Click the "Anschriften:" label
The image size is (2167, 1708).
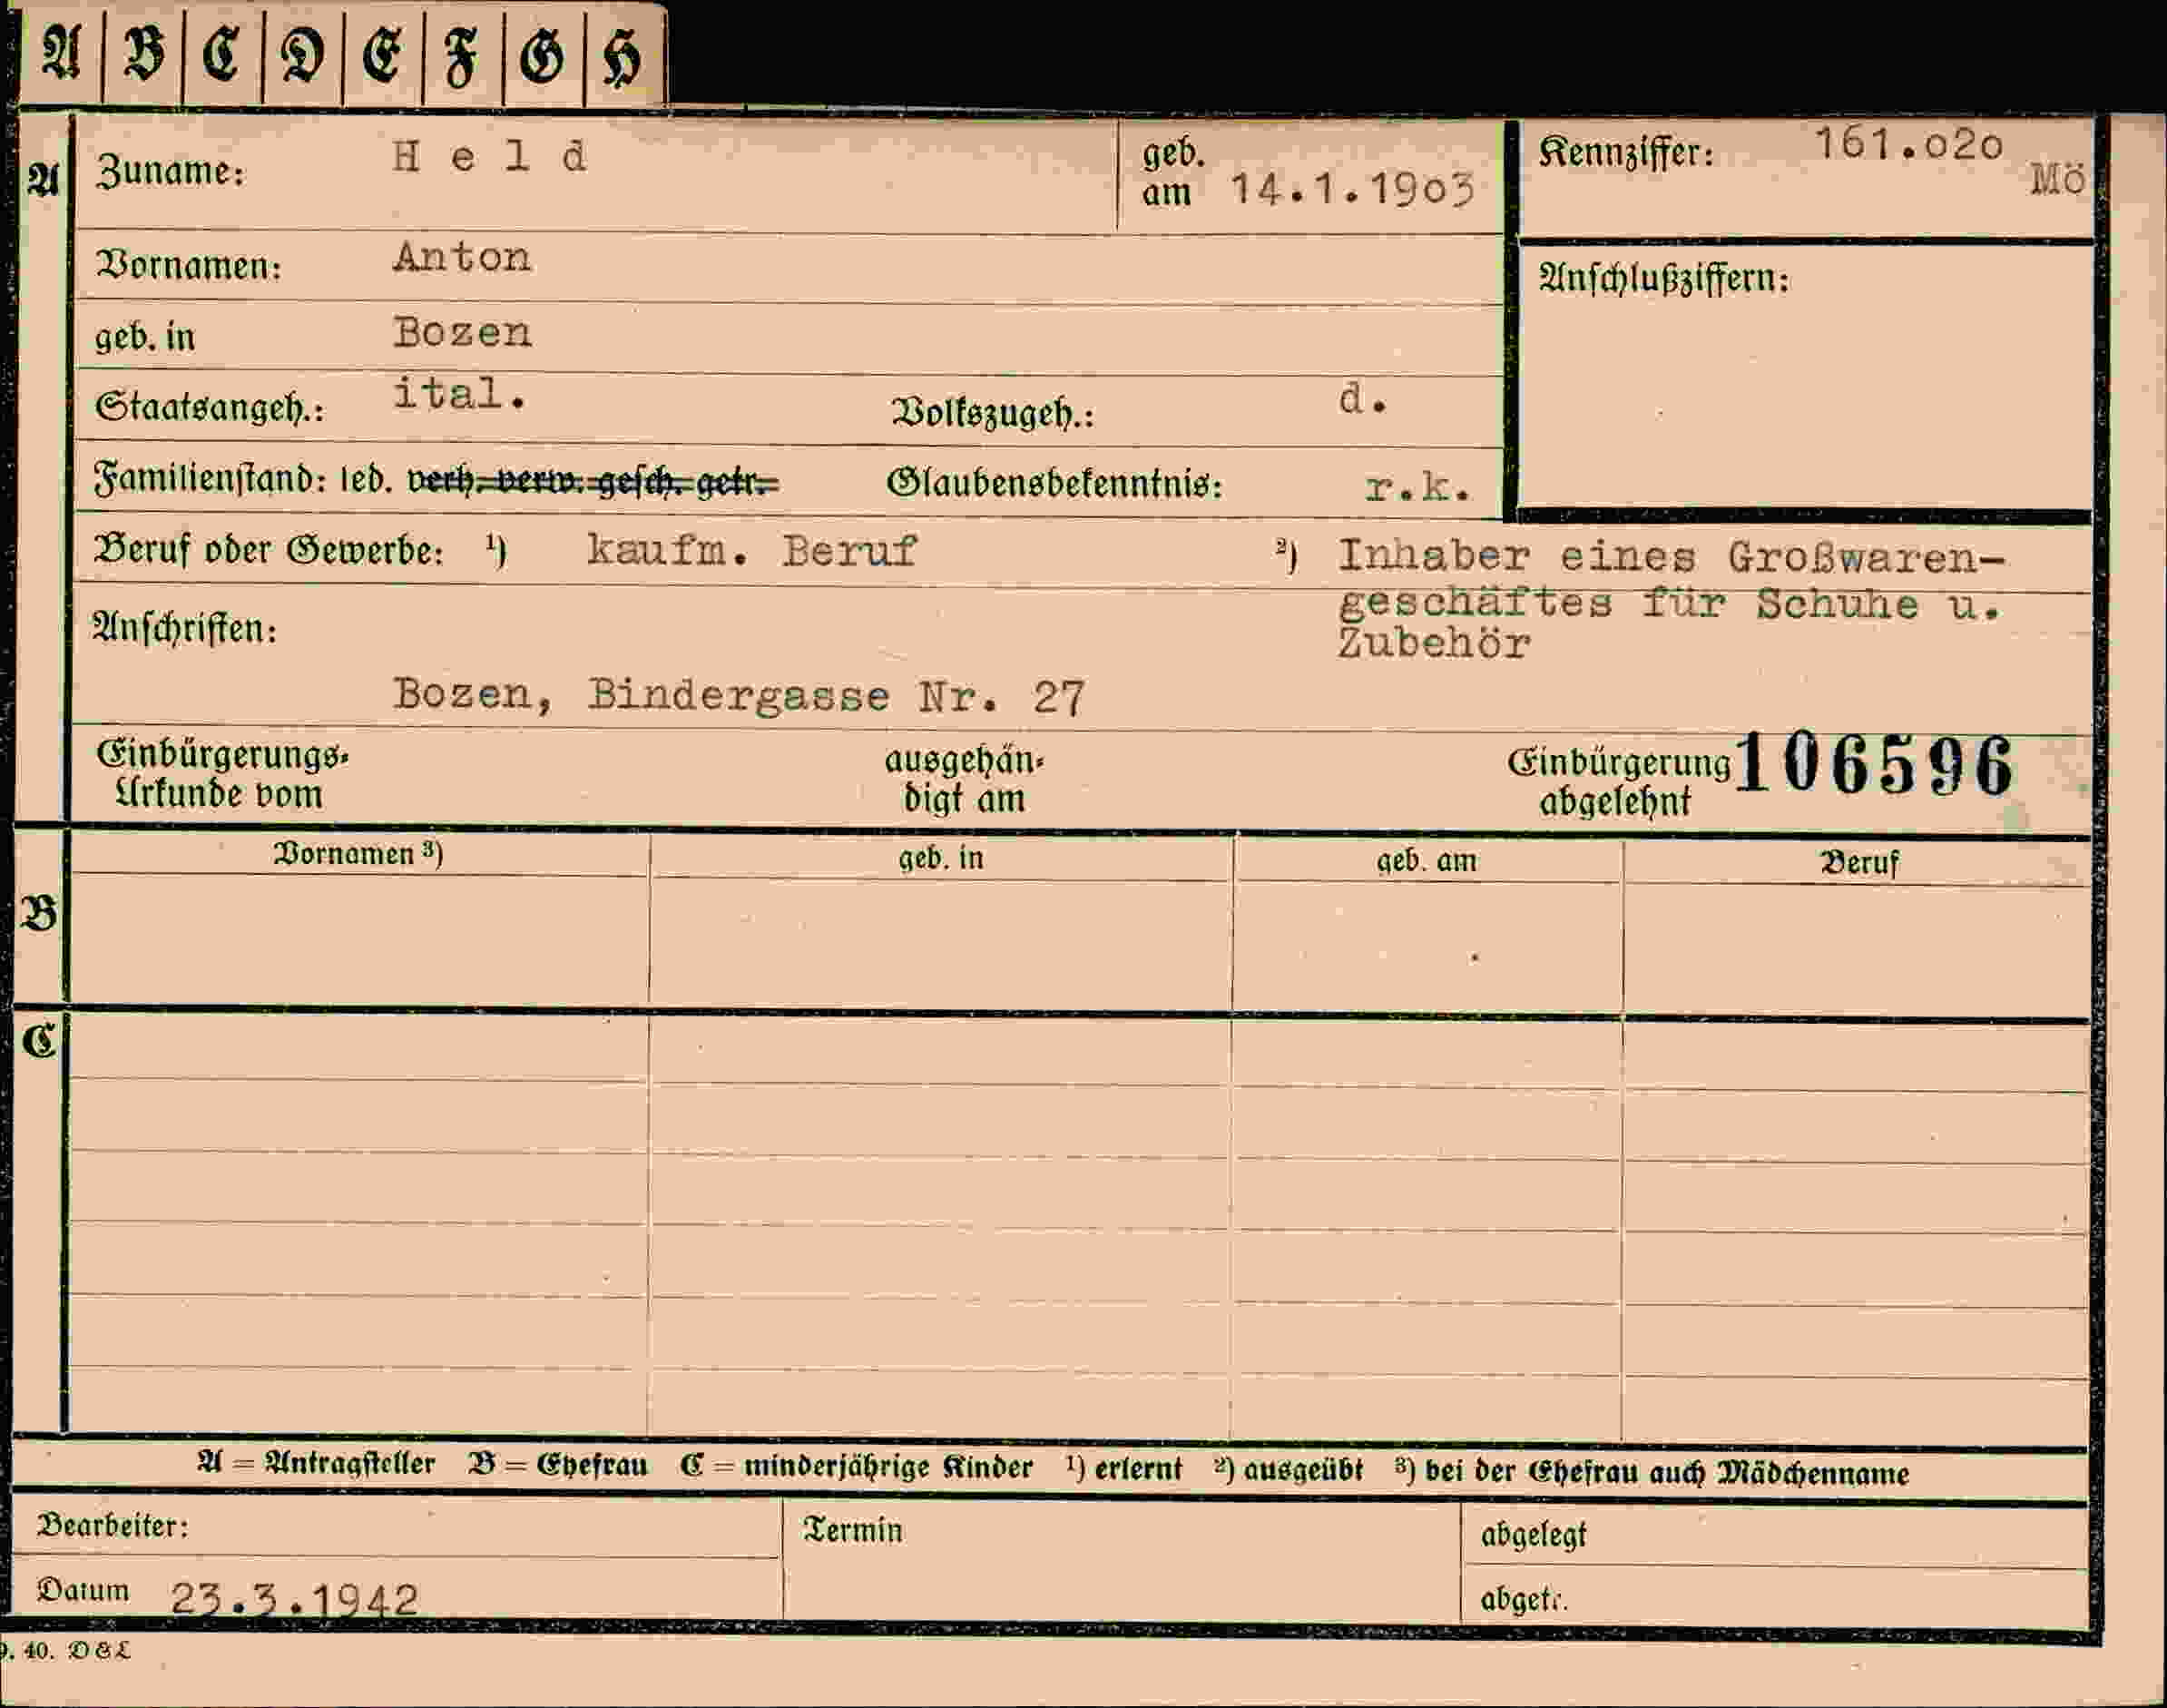pos(185,629)
